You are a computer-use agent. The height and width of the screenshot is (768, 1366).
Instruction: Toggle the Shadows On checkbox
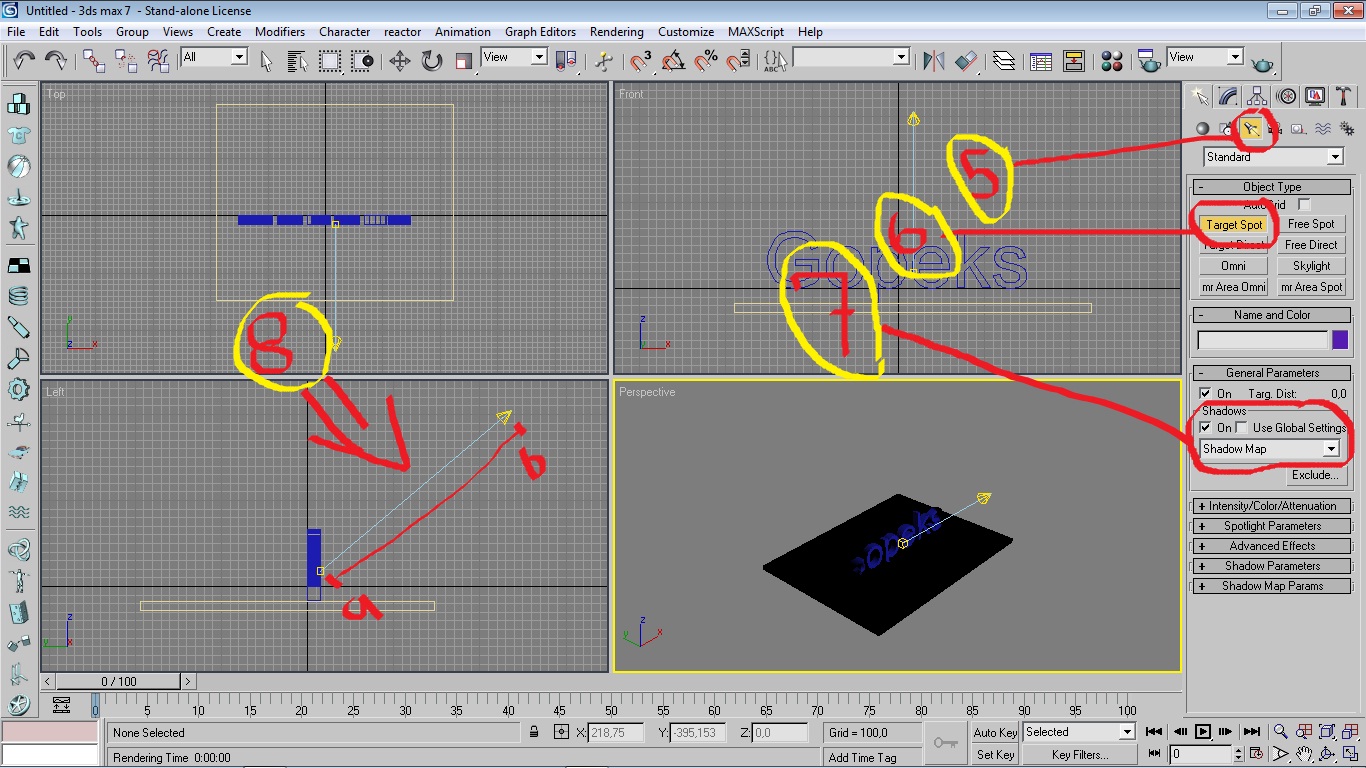tap(1207, 427)
